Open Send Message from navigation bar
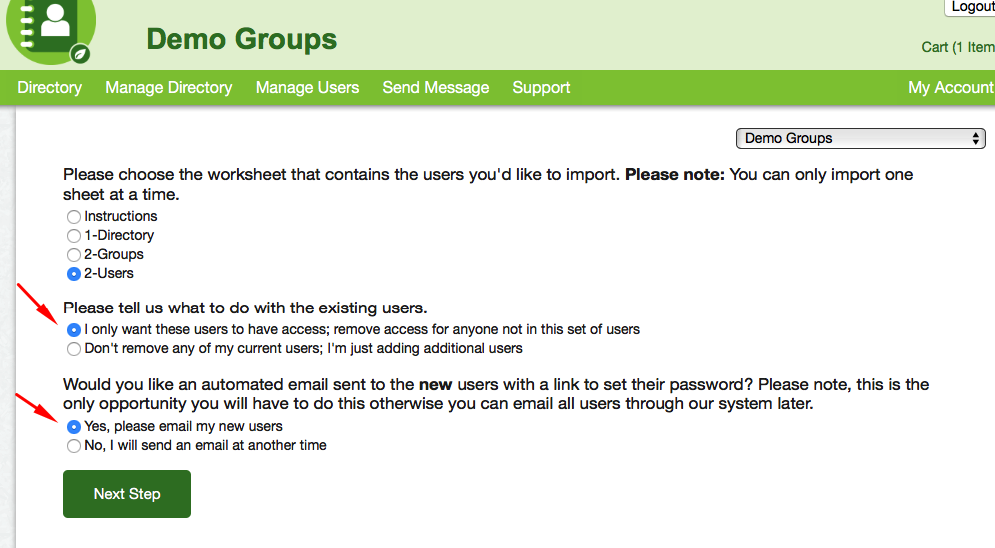Screen dimensions: 995x548 (435, 88)
